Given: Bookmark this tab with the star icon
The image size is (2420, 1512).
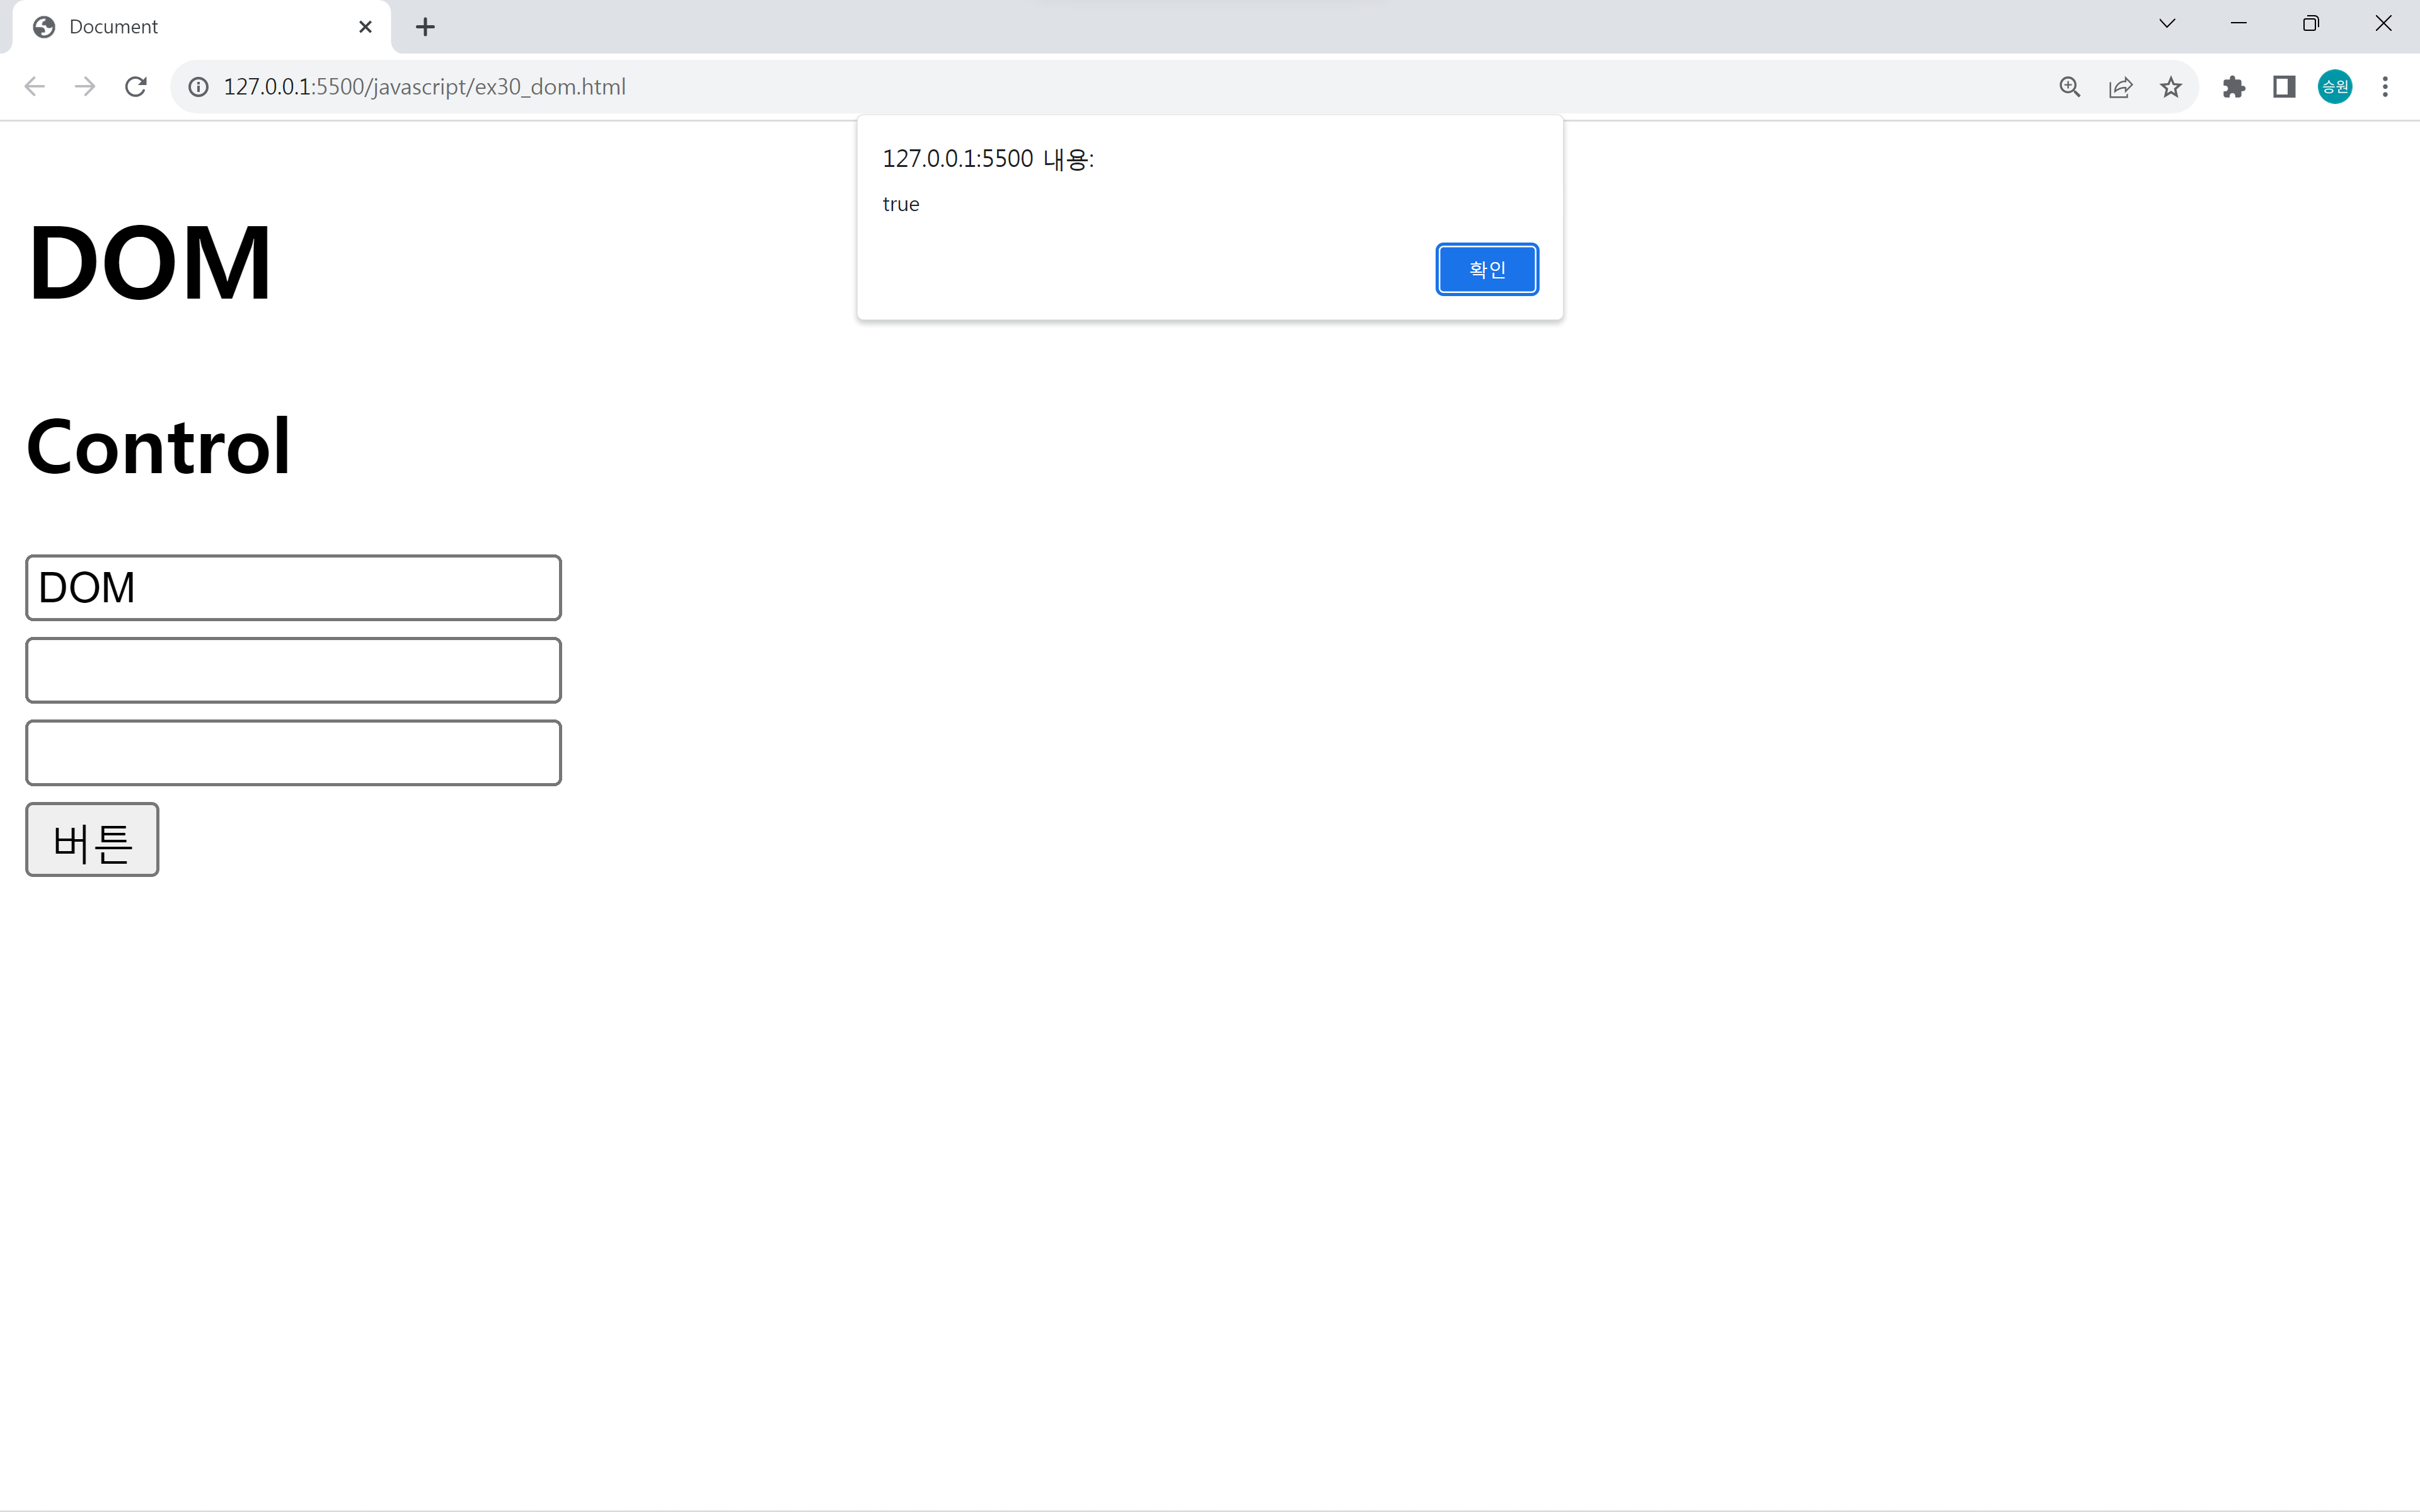Looking at the screenshot, I should click(2170, 87).
